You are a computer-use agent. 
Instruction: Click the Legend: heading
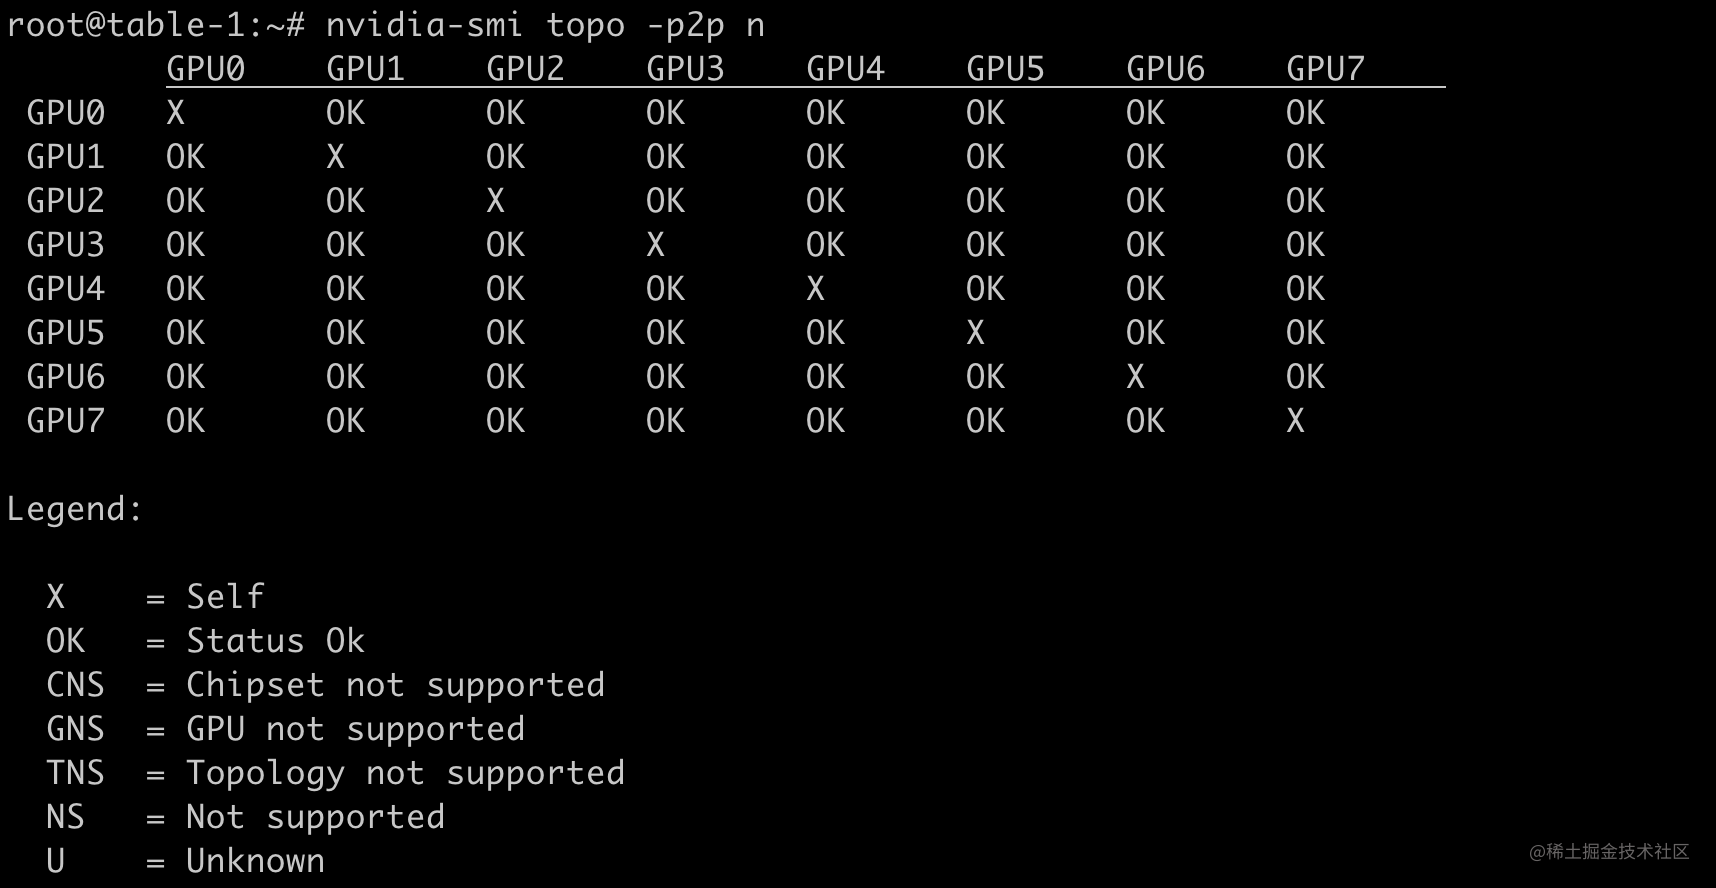pos(75,509)
